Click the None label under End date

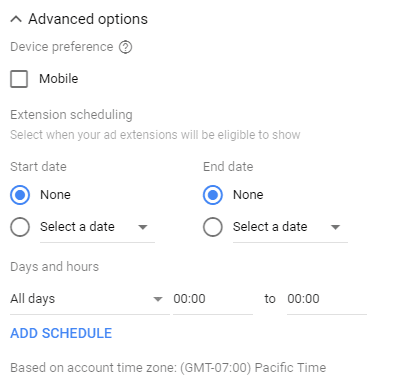click(248, 195)
